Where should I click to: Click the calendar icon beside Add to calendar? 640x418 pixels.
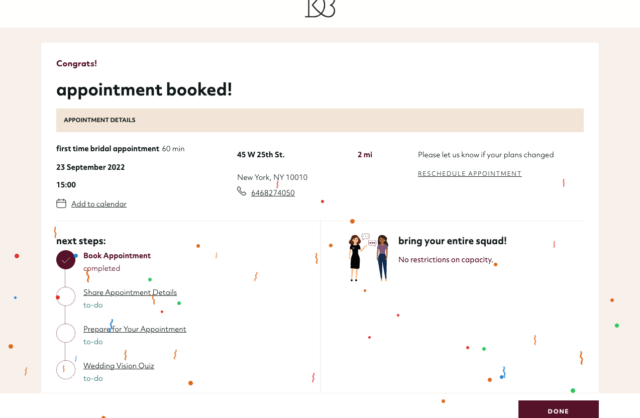(x=61, y=203)
